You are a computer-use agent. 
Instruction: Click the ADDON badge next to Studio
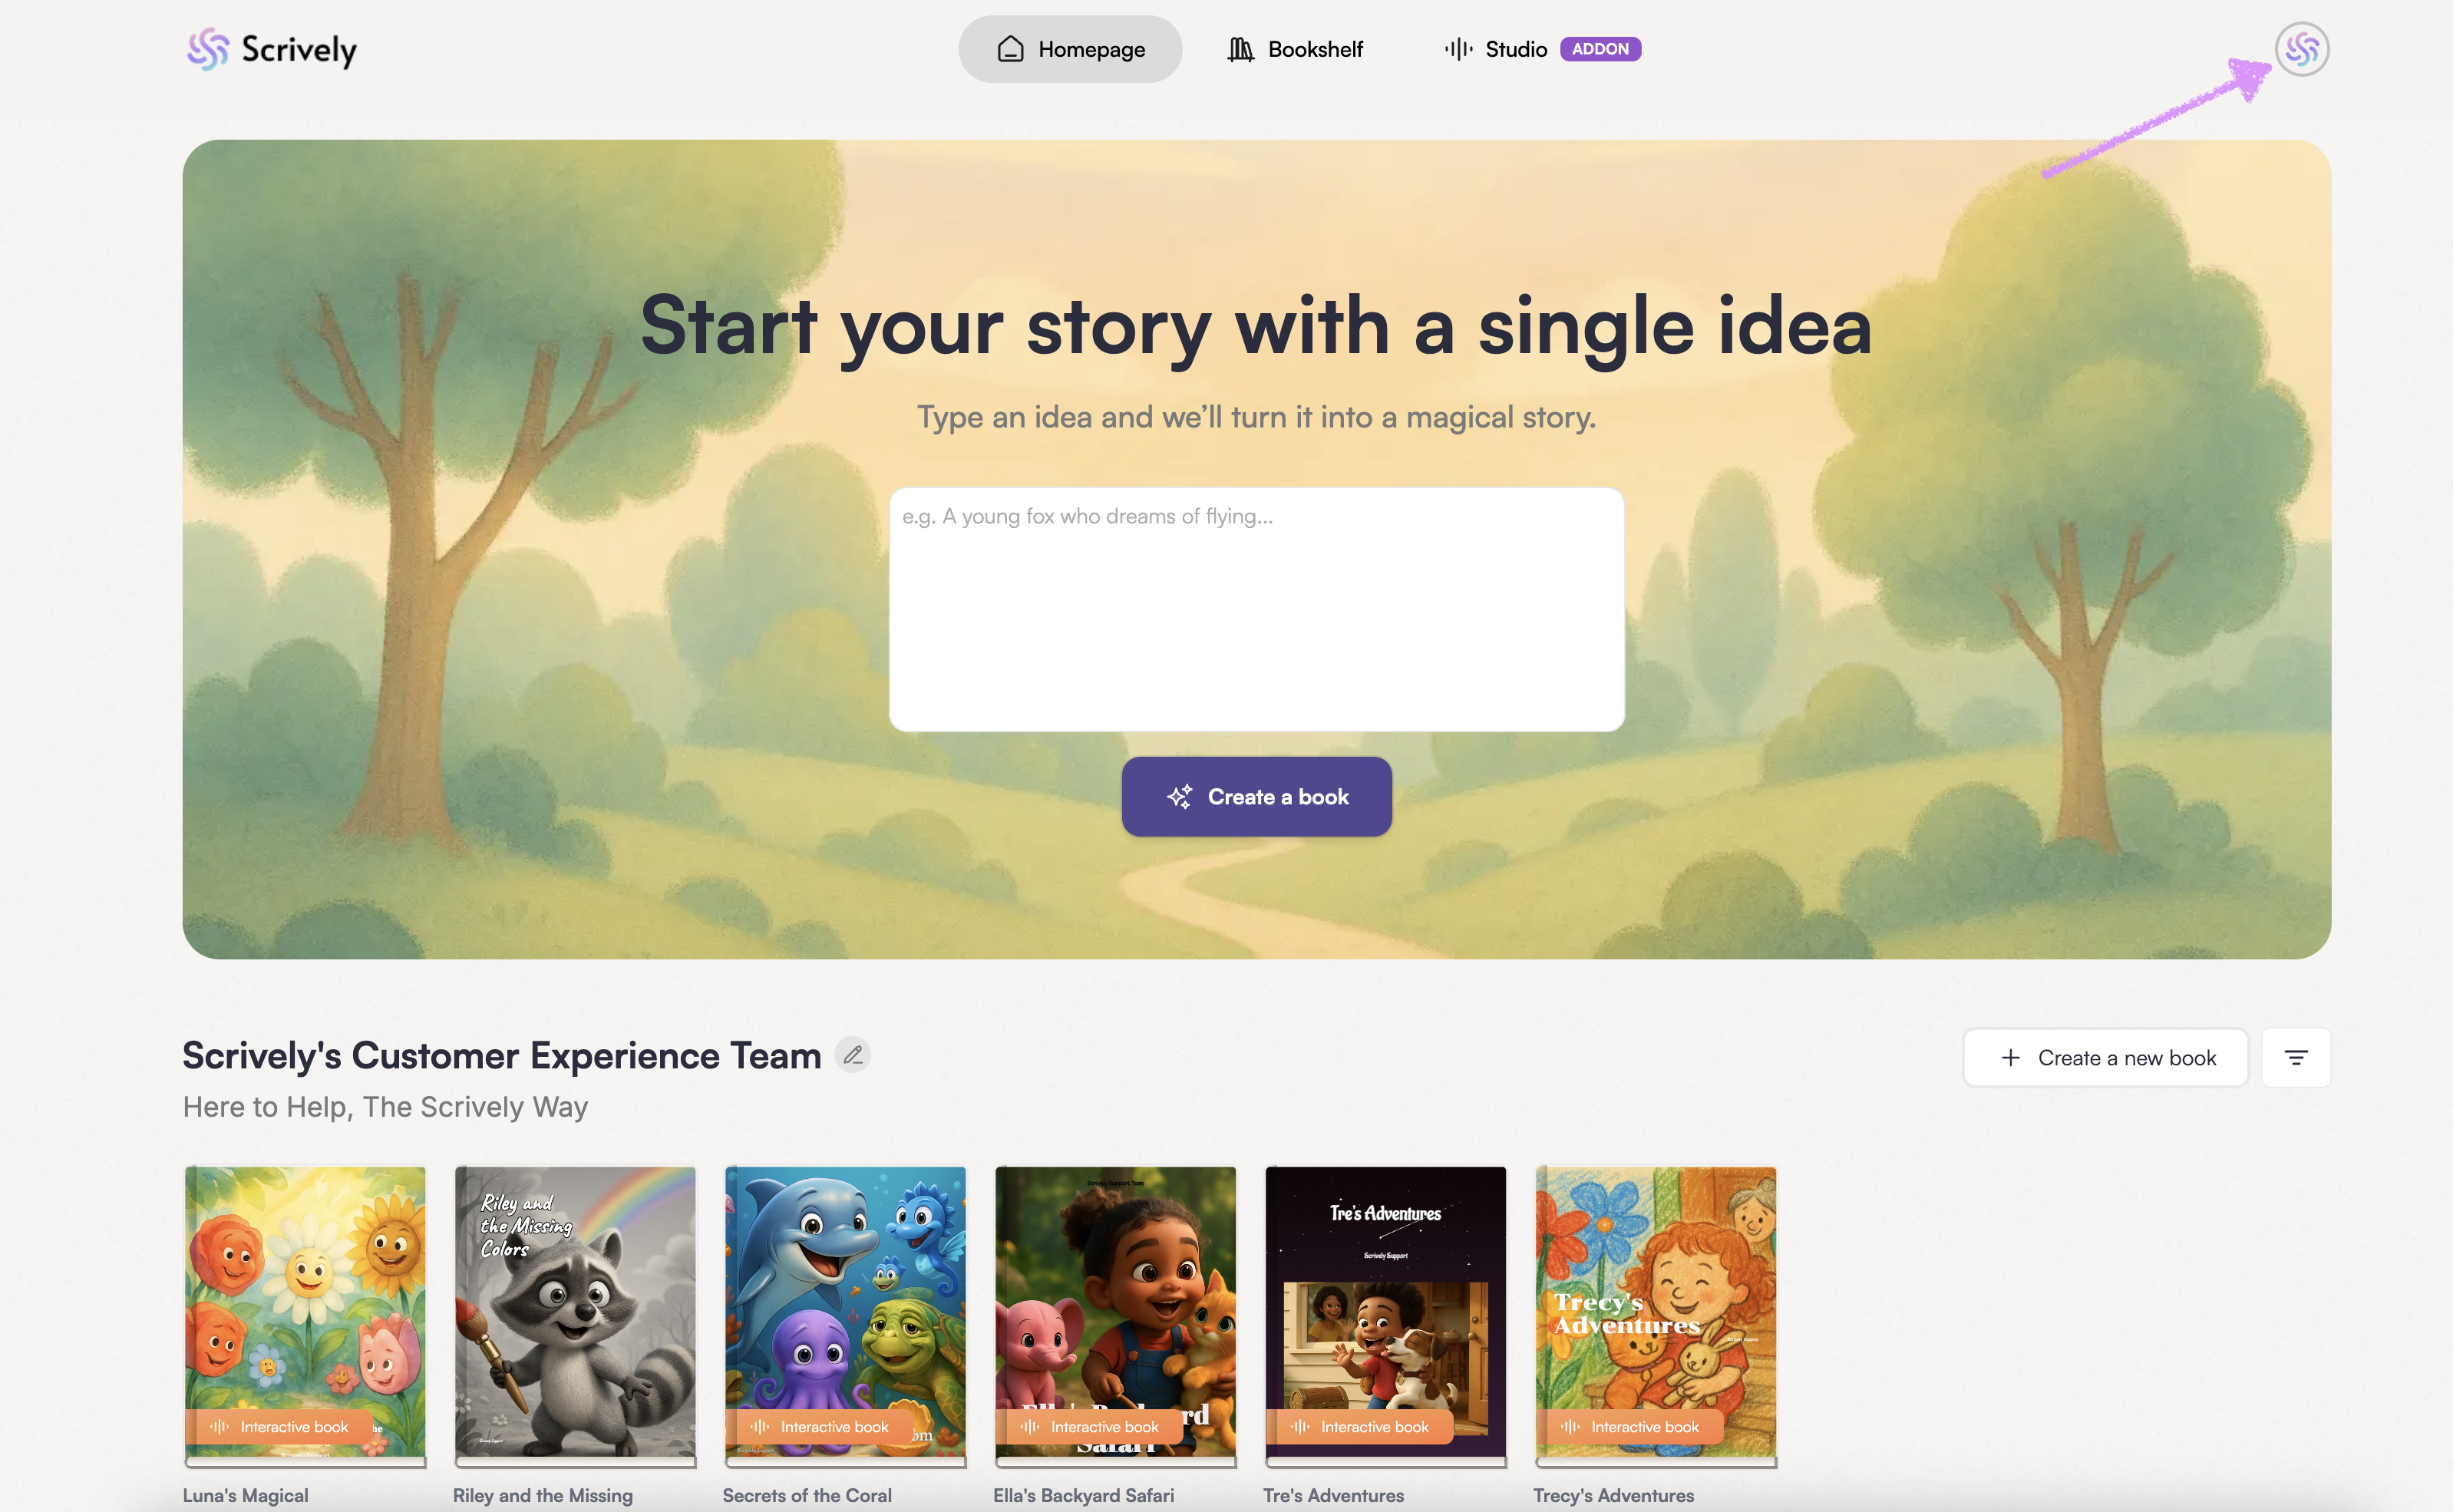pyautogui.click(x=1600, y=49)
